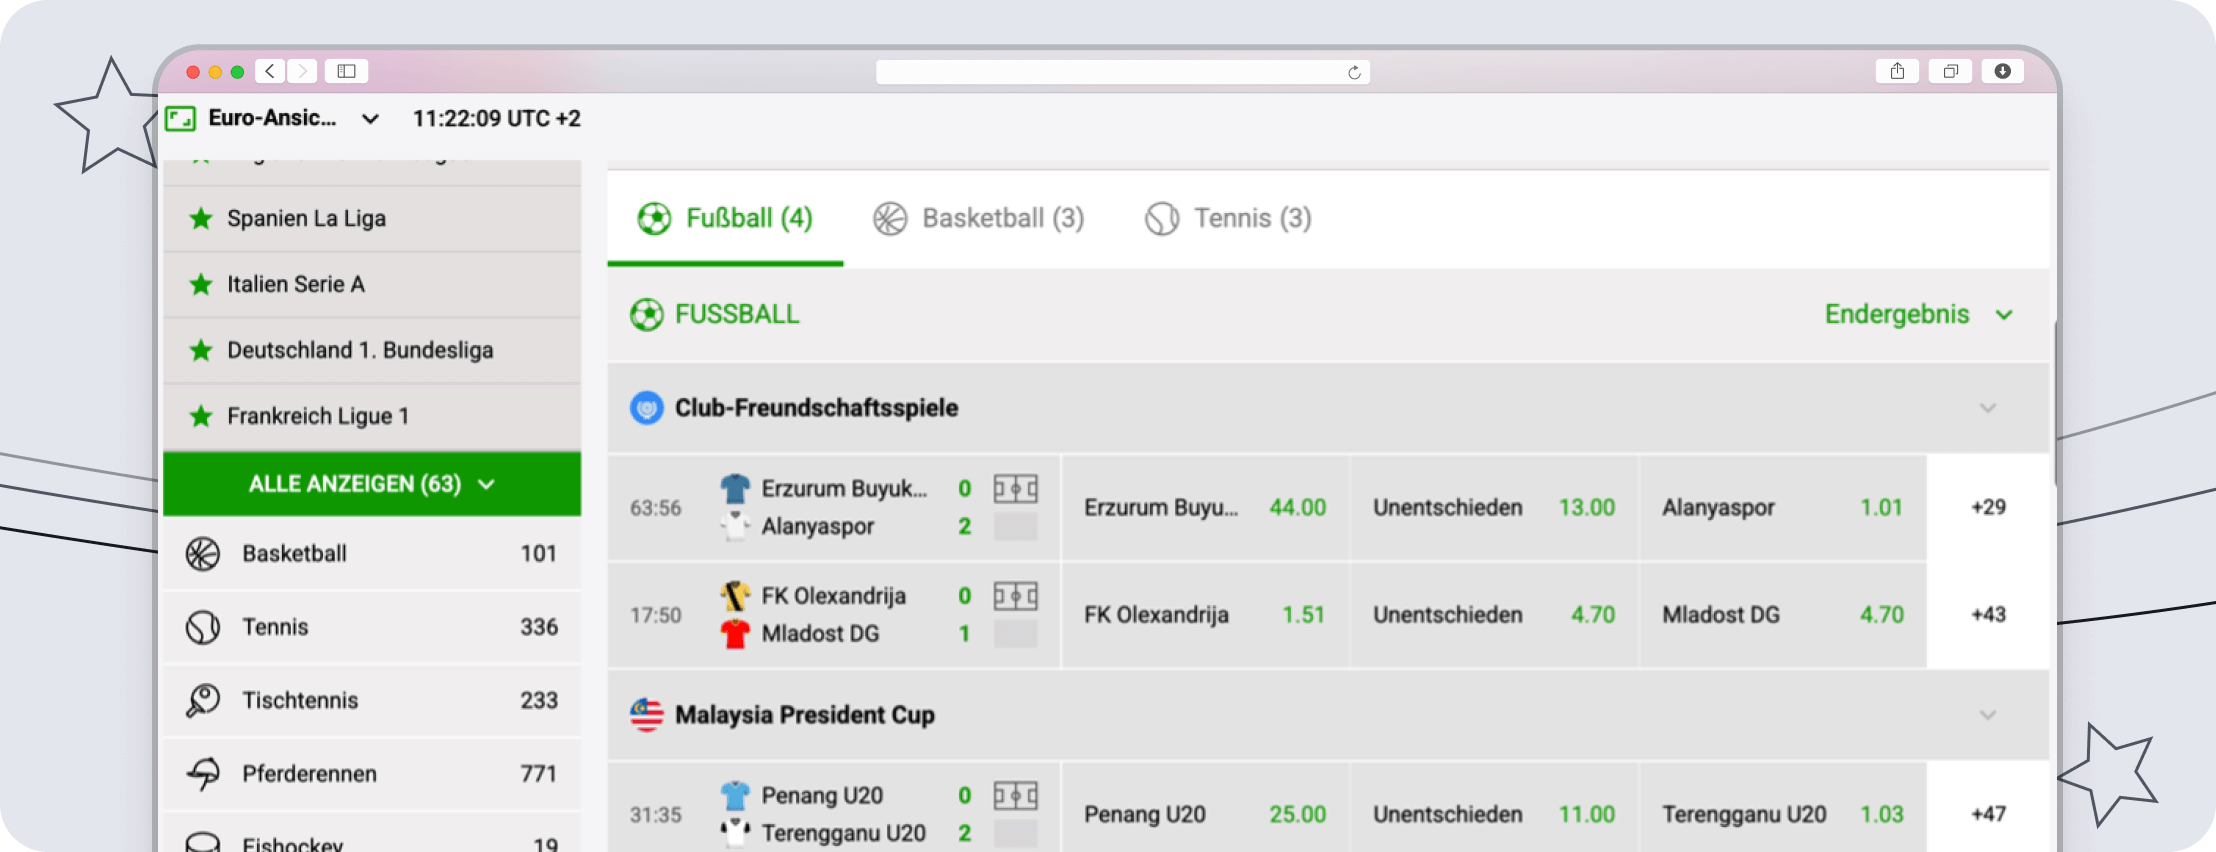Switch to the Tennis (3) tab
The image size is (2216, 852).
[1228, 218]
